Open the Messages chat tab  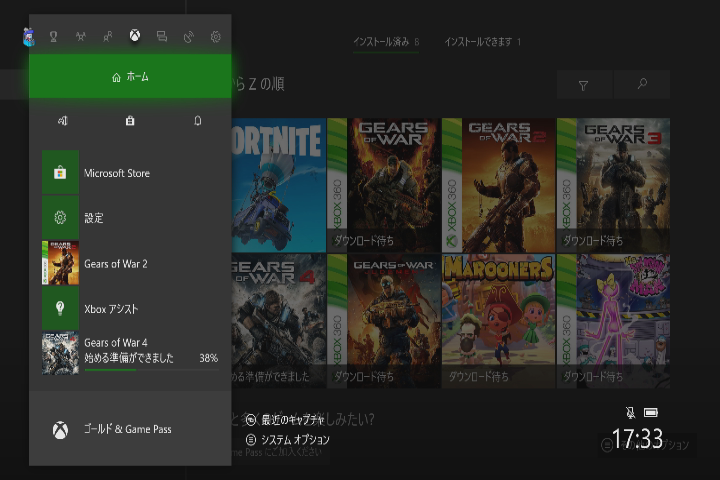point(162,37)
